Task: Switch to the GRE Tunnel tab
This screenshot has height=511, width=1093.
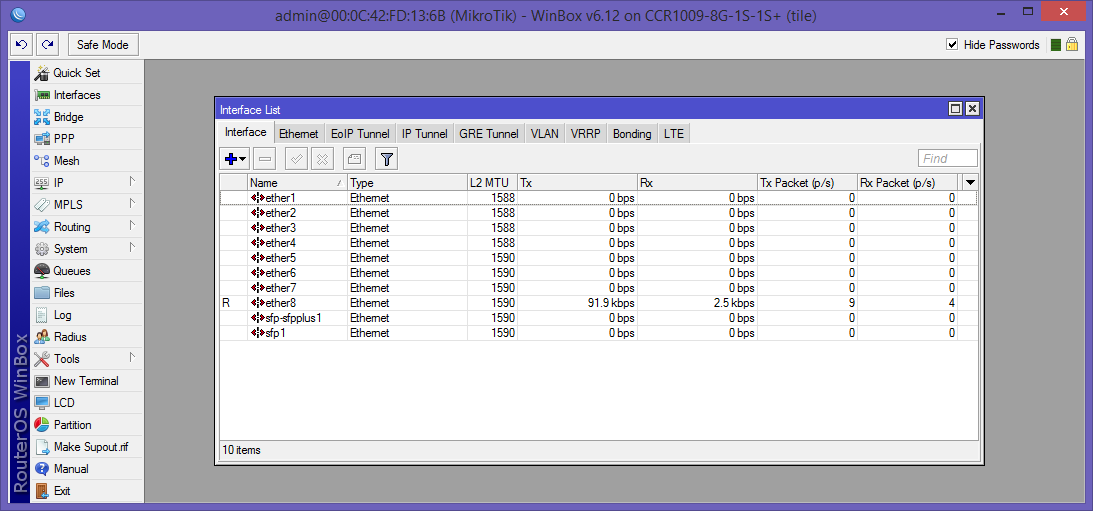Action: tap(489, 134)
